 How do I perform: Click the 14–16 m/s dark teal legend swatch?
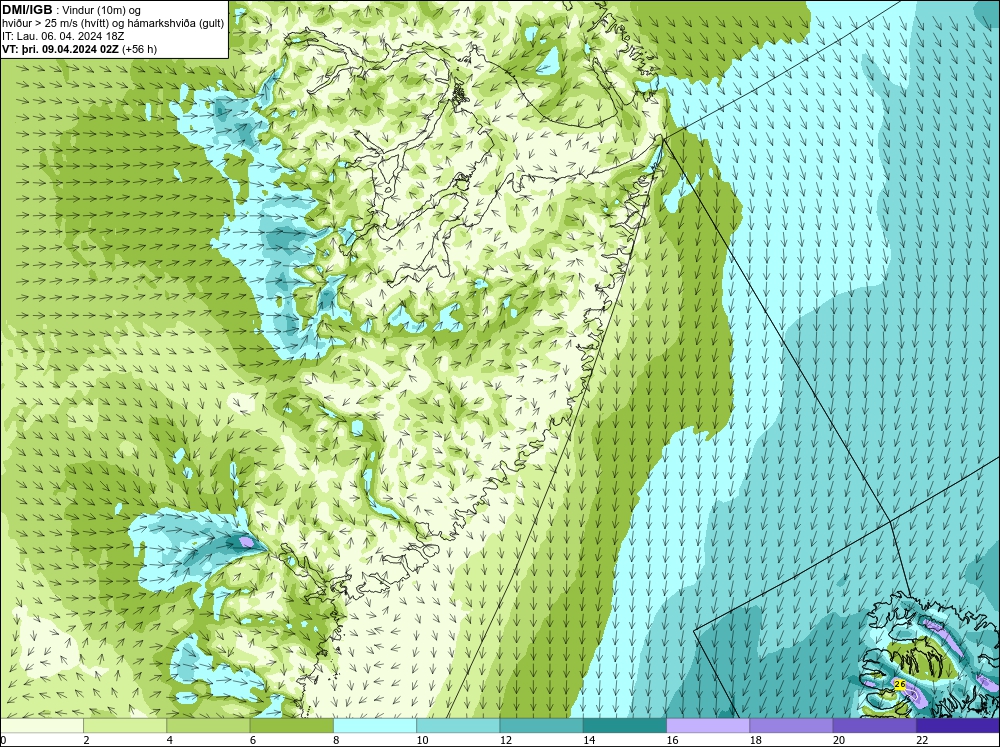(625, 726)
